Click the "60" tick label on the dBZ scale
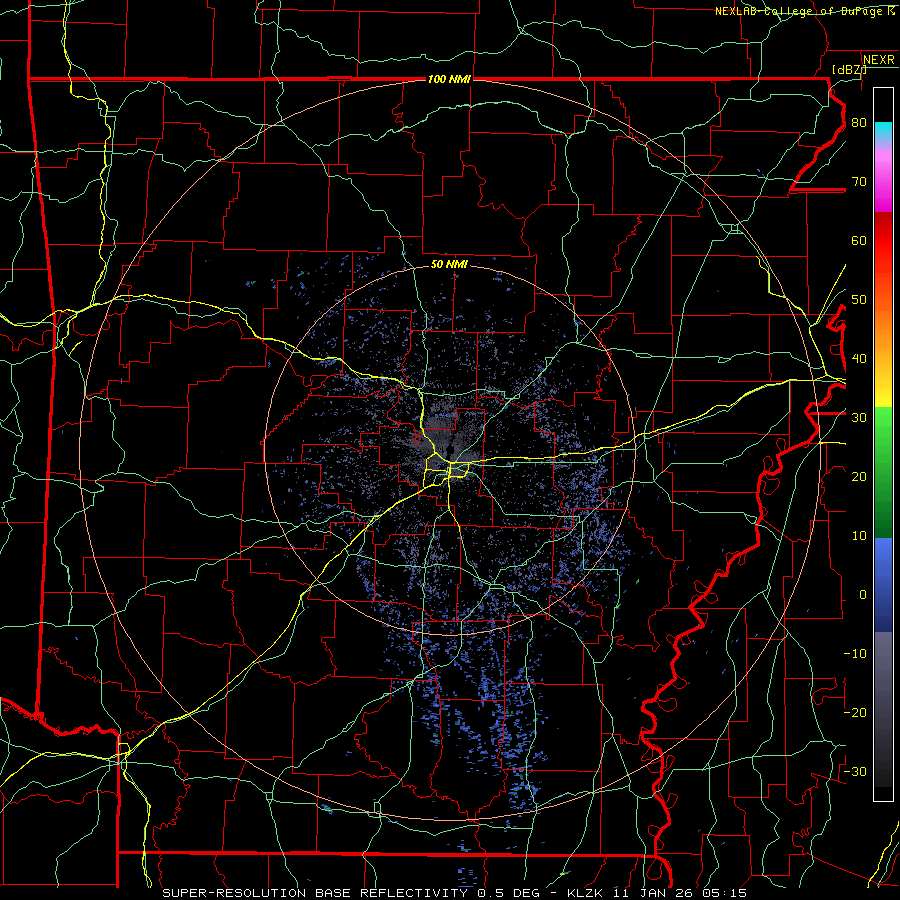This screenshot has width=900, height=900. 859,241
